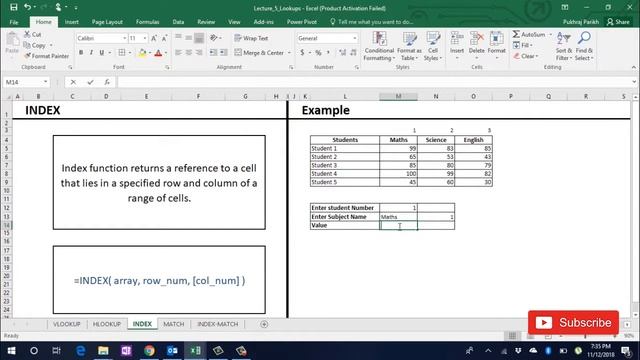Viewport: 640px width, 360px height.
Task: Select the Format Painter brush
Action: (x=27, y=56)
